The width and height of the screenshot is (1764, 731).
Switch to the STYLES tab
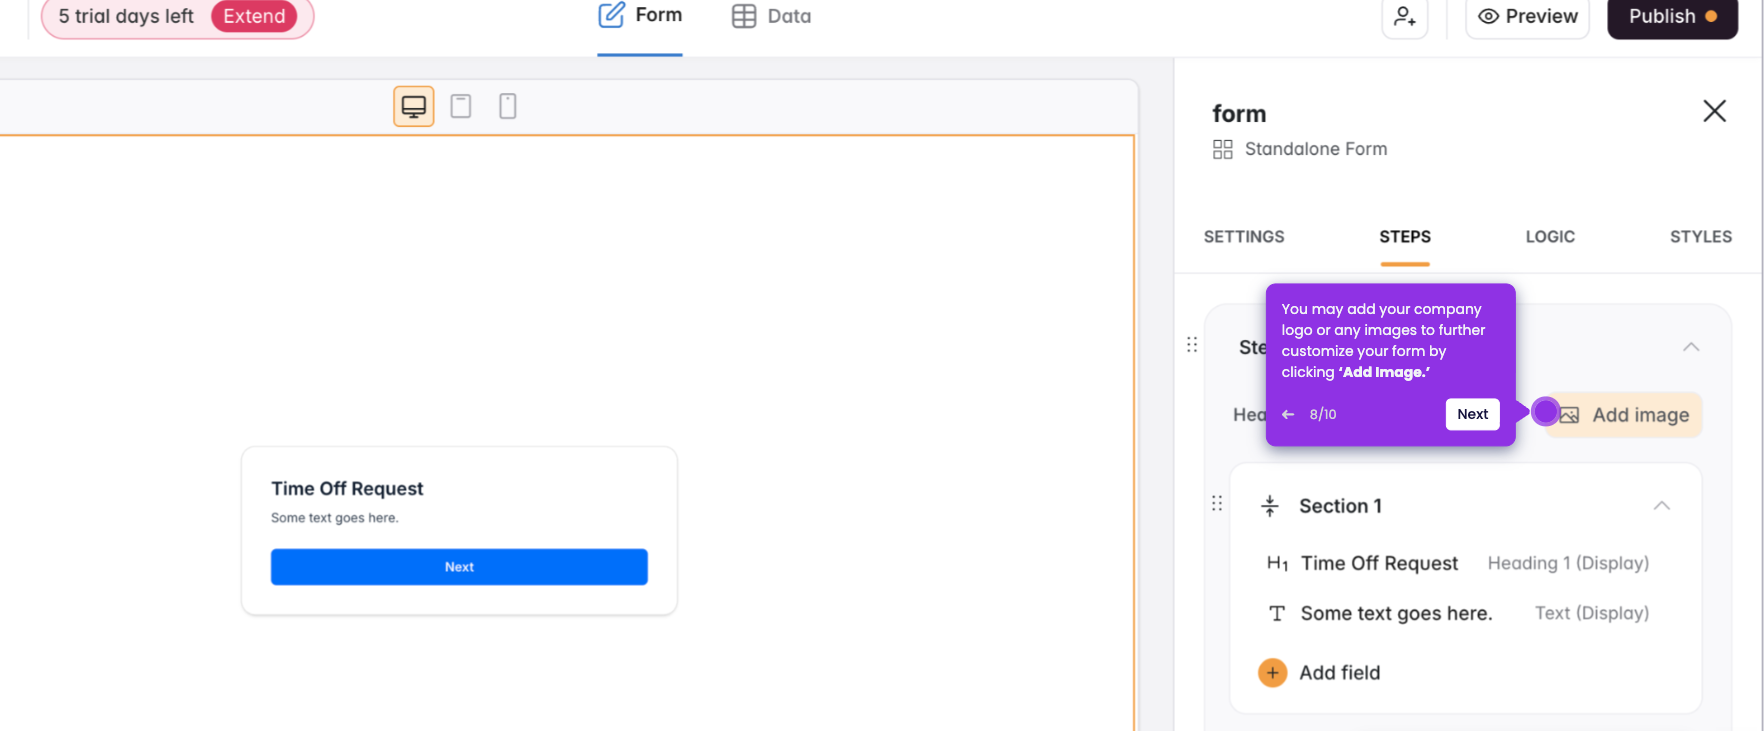pyautogui.click(x=1701, y=237)
